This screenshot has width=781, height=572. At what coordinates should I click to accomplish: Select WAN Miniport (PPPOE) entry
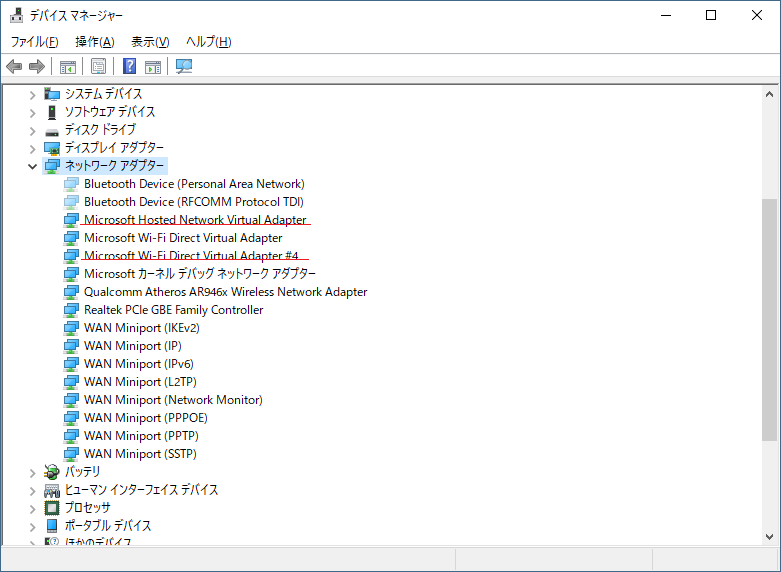point(145,417)
